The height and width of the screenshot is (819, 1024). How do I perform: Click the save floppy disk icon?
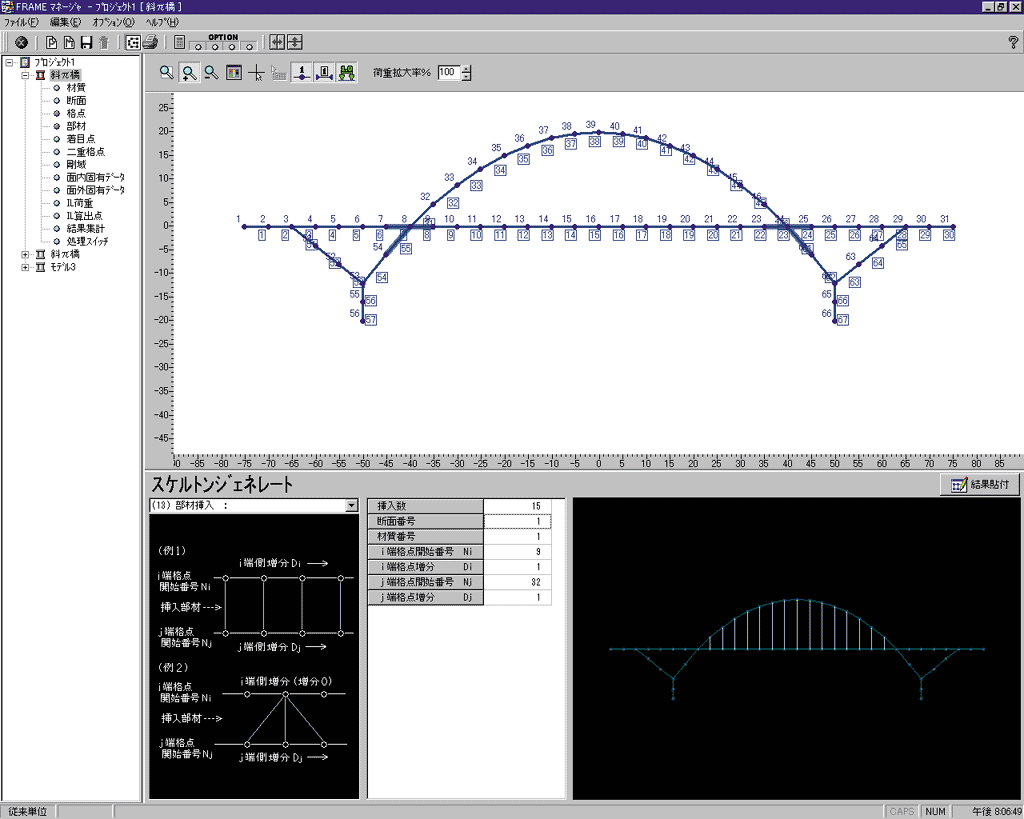click(x=87, y=43)
